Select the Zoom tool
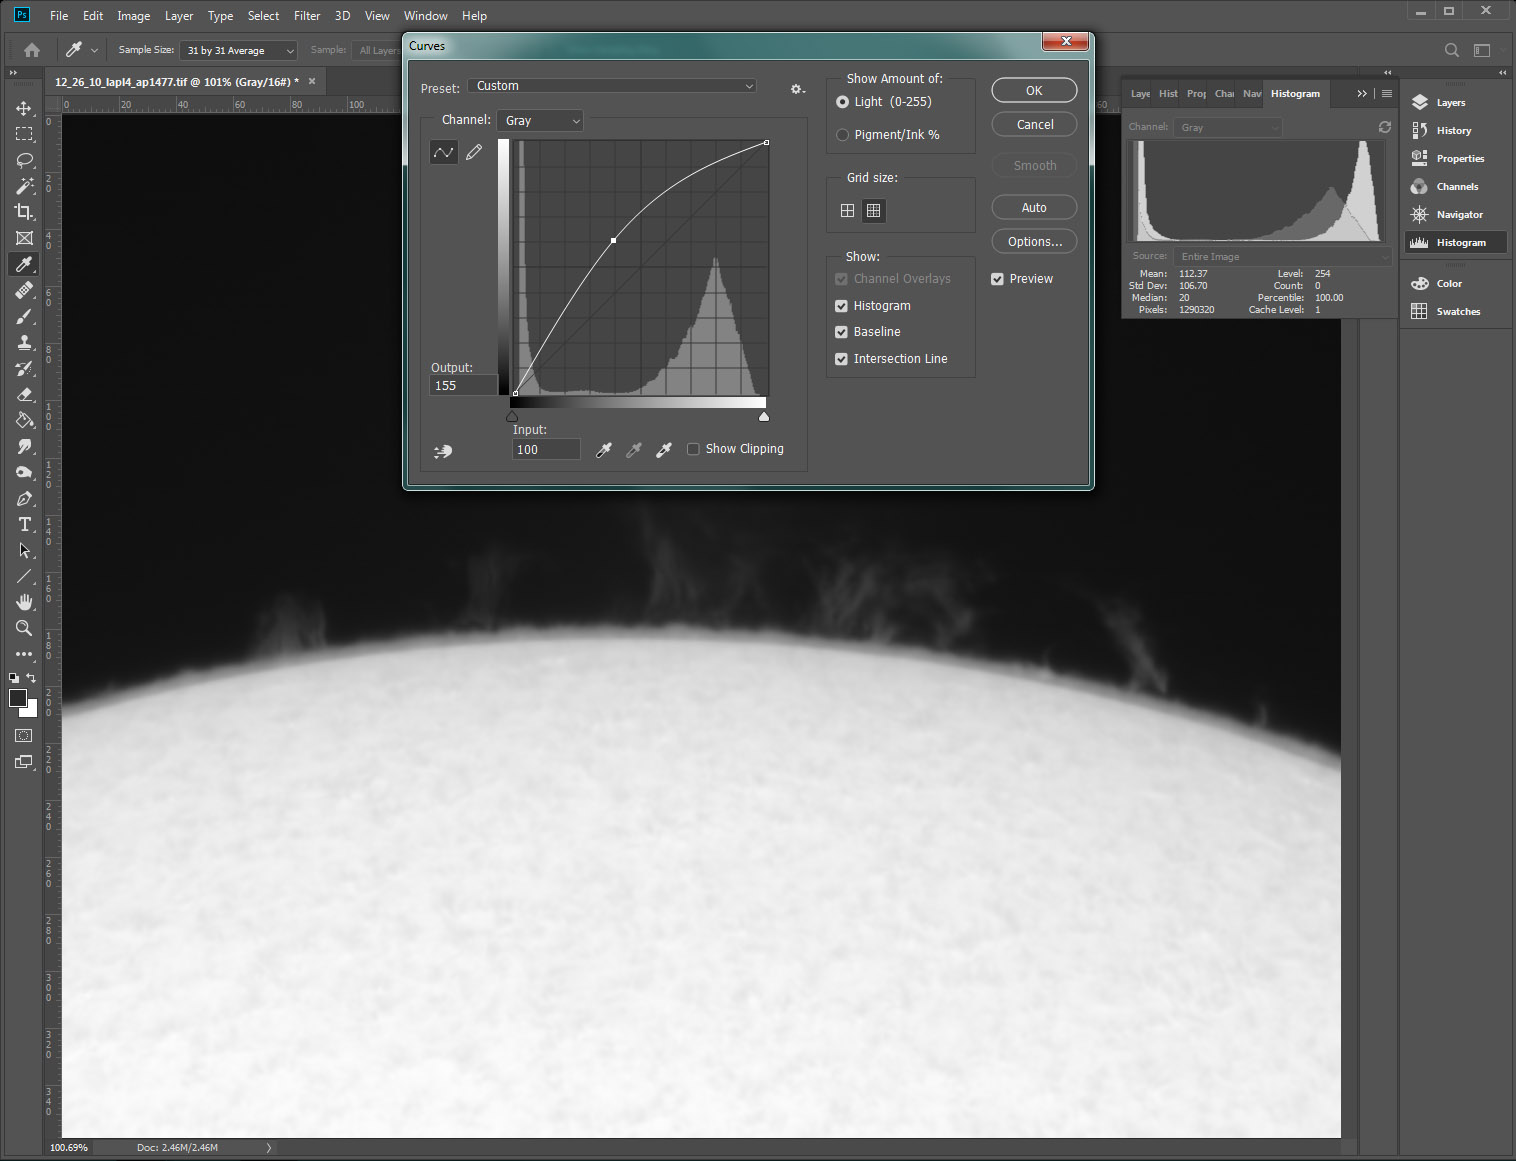 (x=24, y=628)
